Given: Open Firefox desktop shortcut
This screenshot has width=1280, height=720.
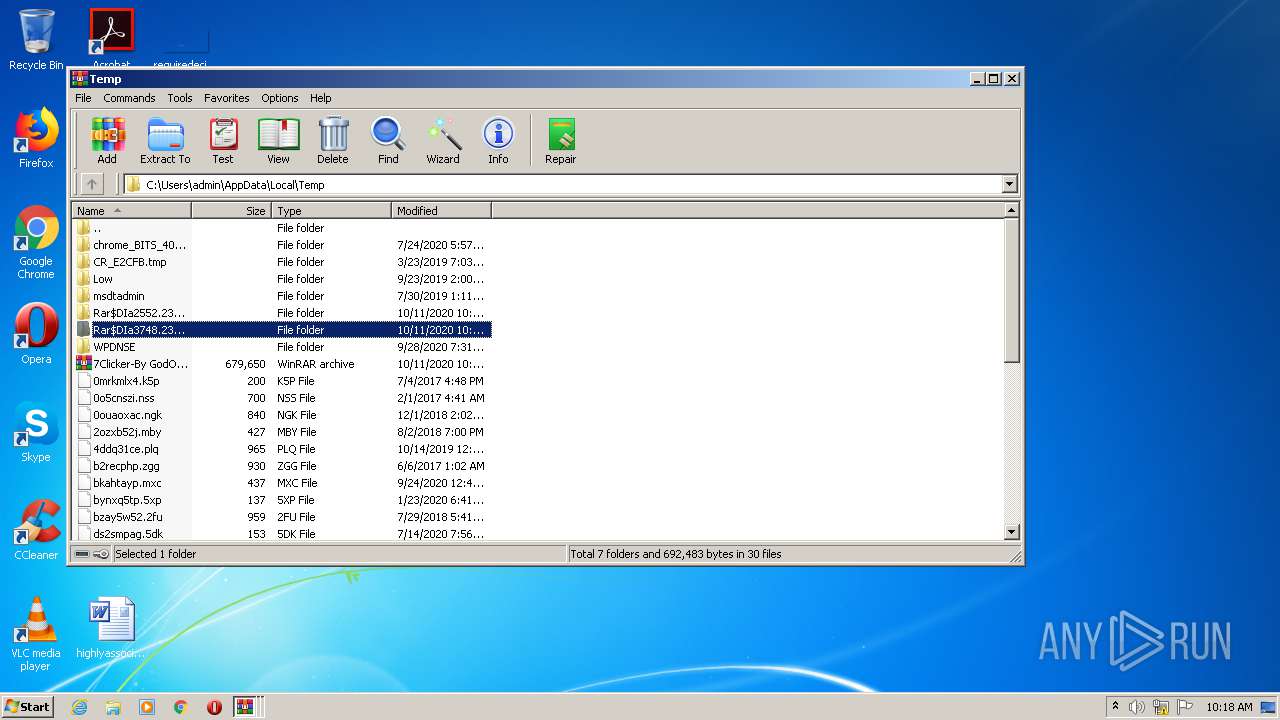Looking at the screenshot, I should (x=36, y=138).
